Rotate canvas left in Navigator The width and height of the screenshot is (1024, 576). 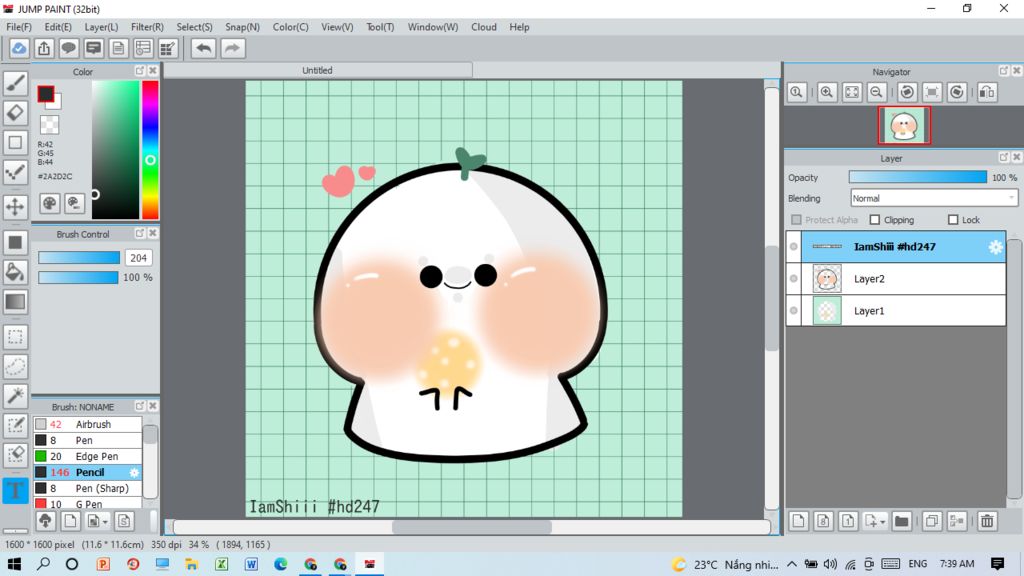[907, 92]
